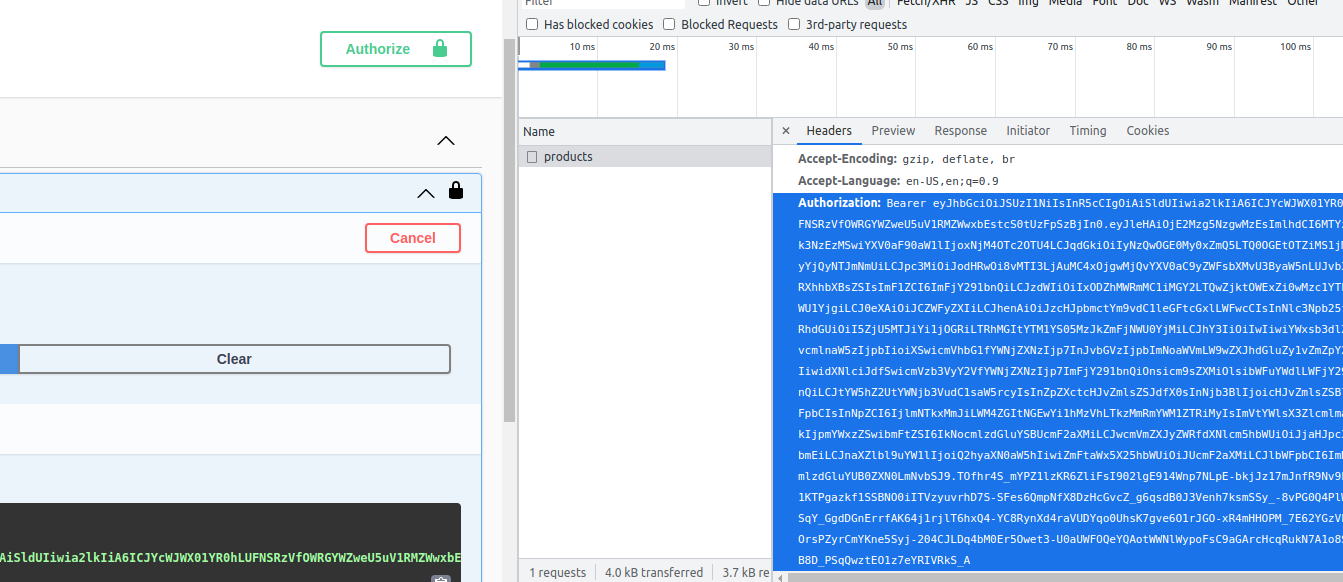Click the black padlock on the operation row
Image resolution: width=1343 pixels, height=582 pixels.
click(456, 190)
